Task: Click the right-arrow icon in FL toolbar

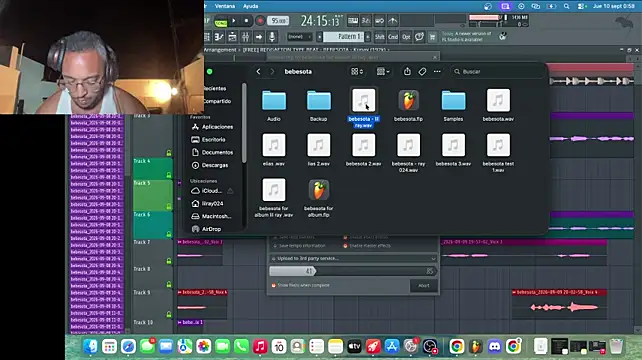Action: (259, 37)
